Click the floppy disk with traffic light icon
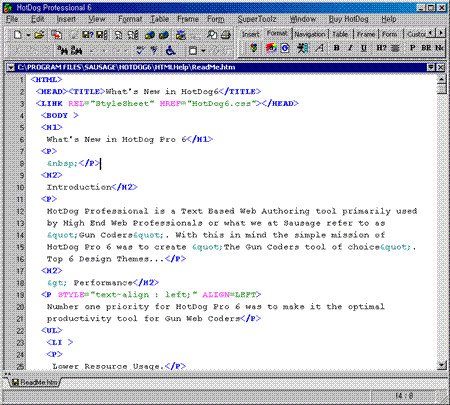The width and height of the screenshot is (450, 405). pyautogui.click(x=101, y=35)
